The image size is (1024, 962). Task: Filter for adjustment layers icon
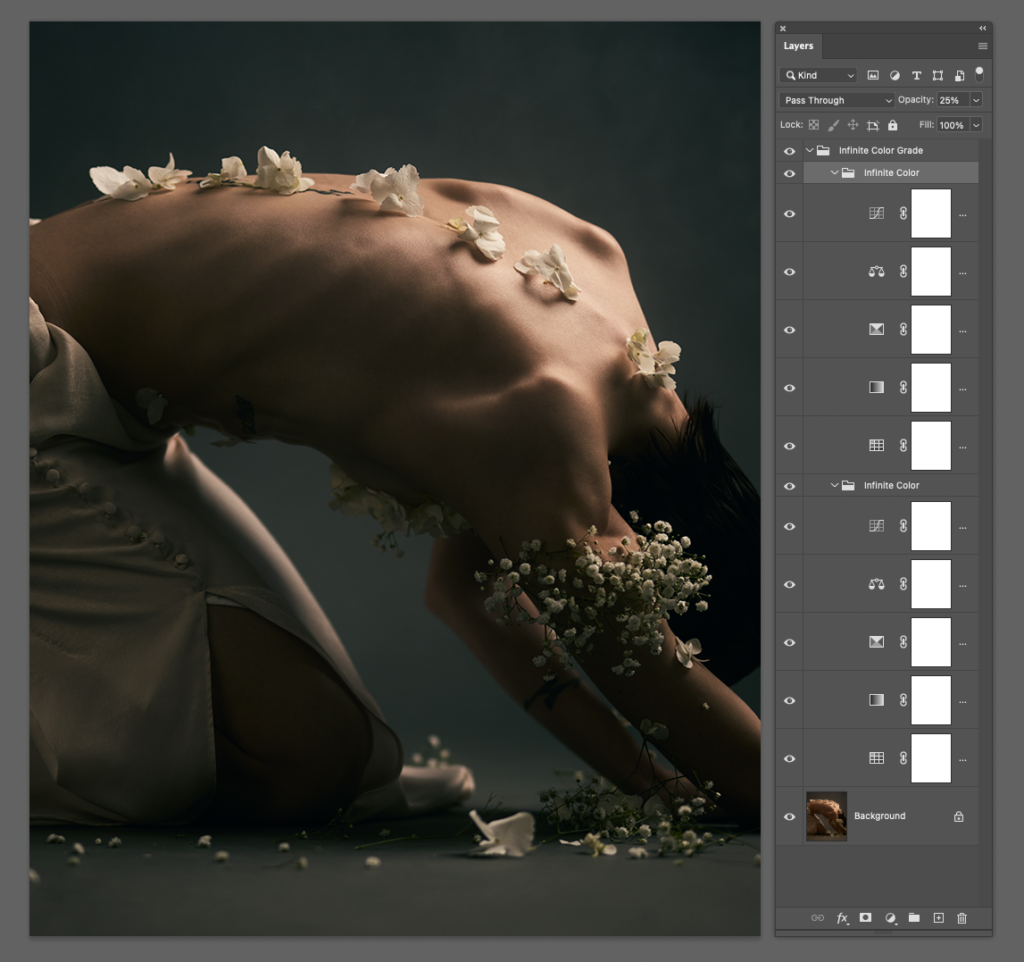point(894,75)
